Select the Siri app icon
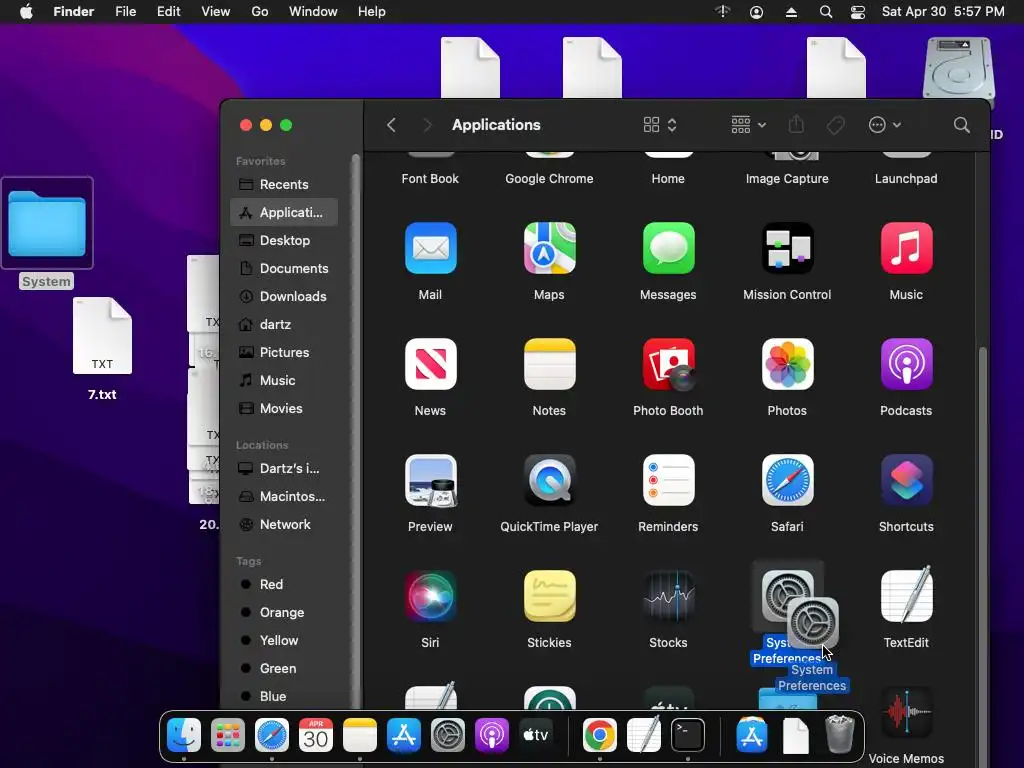The image size is (1024, 768). [x=430, y=596]
